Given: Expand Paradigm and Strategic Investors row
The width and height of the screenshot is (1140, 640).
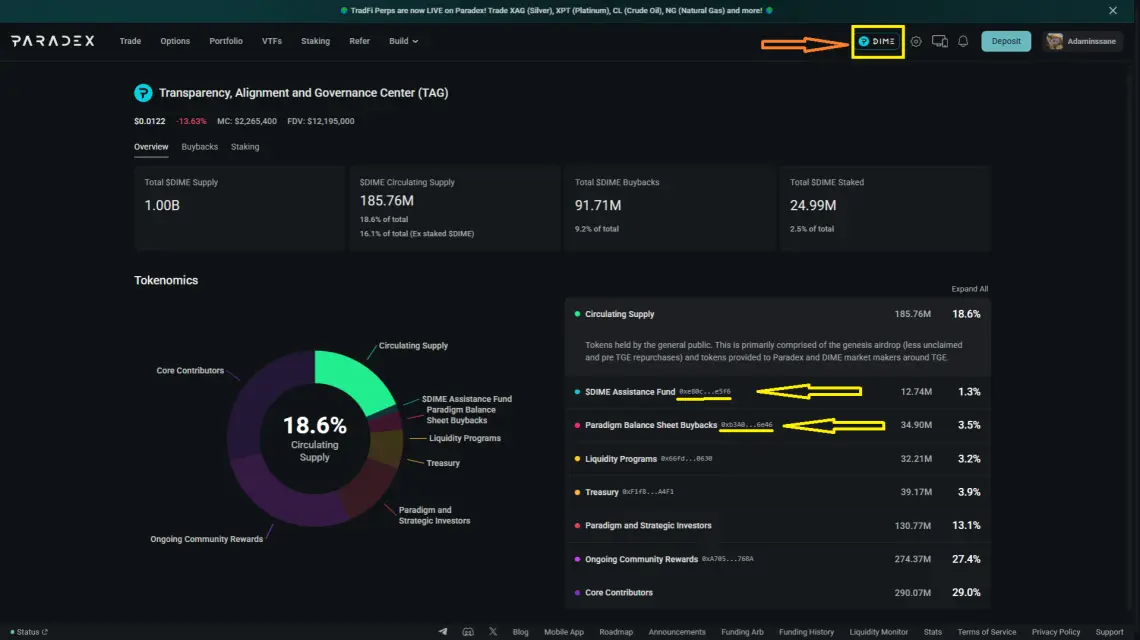Looking at the screenshot, I should coord(778,526).
